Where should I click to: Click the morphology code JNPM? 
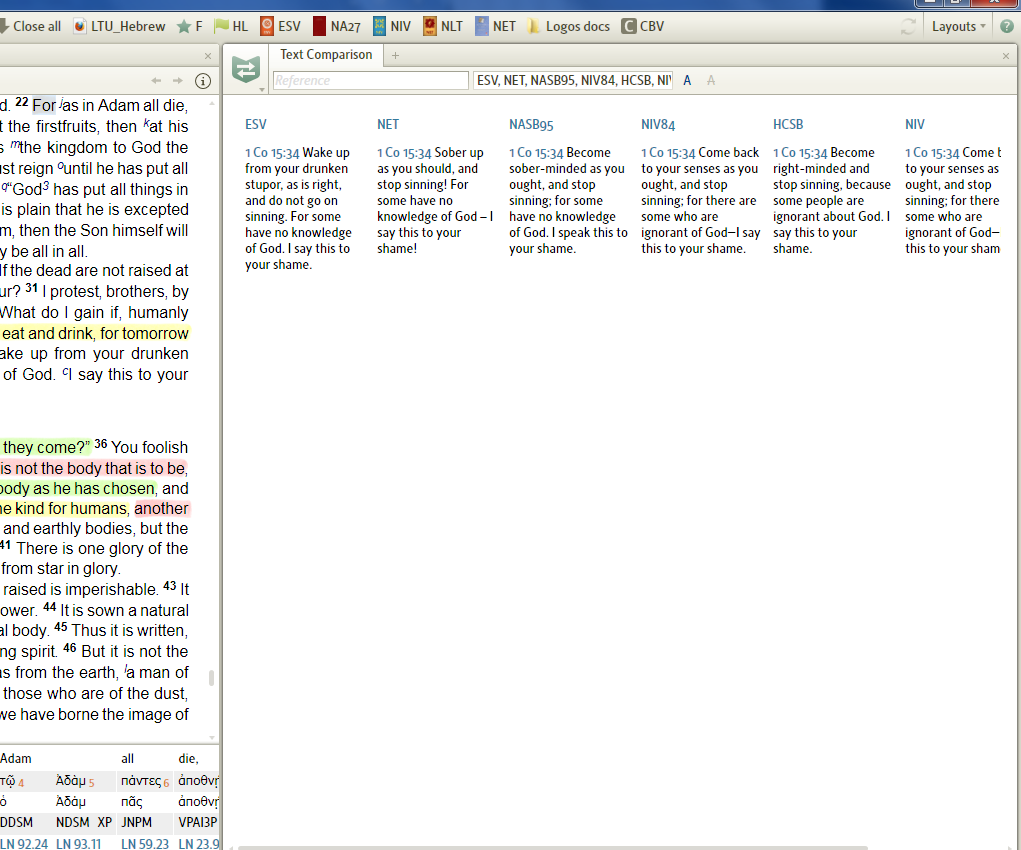(x=137, y=823)
